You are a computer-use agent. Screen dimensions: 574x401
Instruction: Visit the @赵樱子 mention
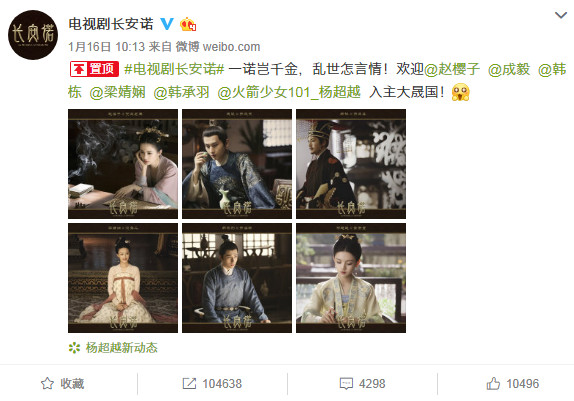452,69
